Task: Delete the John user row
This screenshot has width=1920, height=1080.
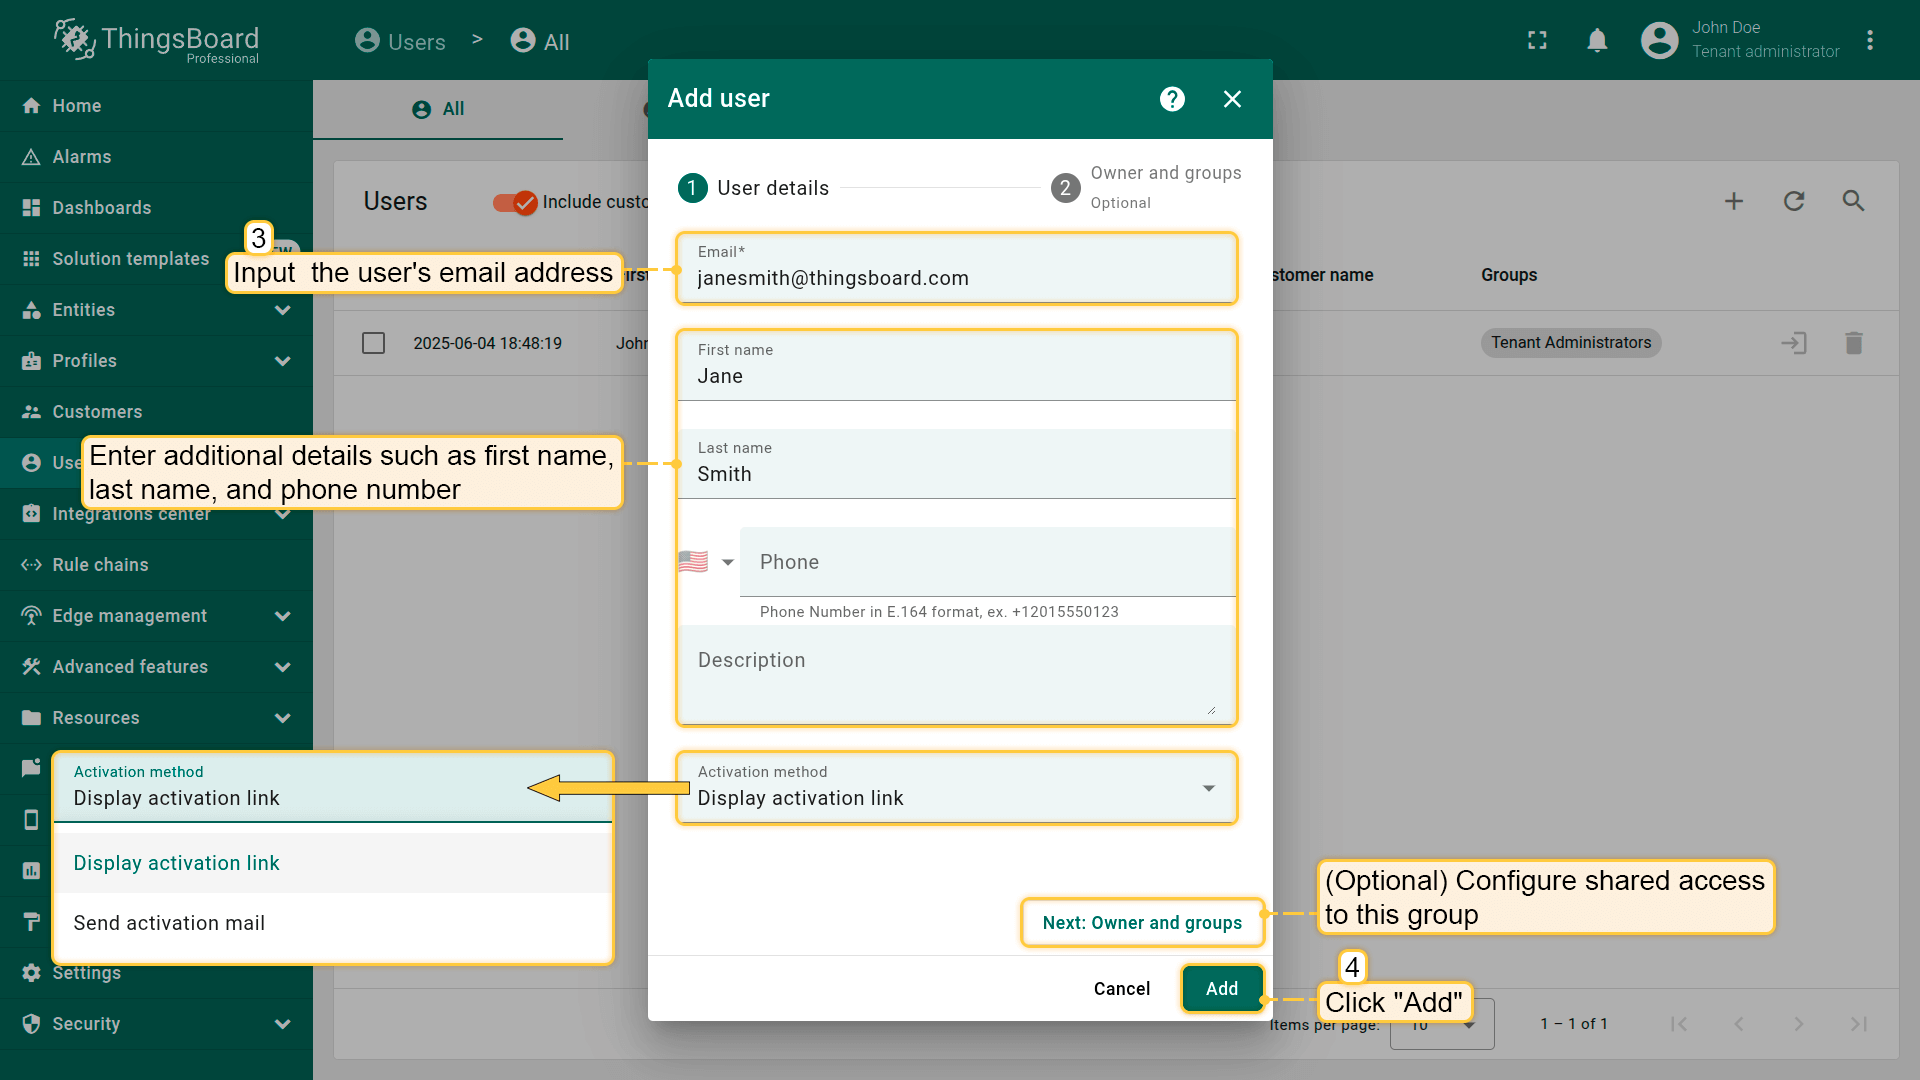Action: coord(1853,343)
